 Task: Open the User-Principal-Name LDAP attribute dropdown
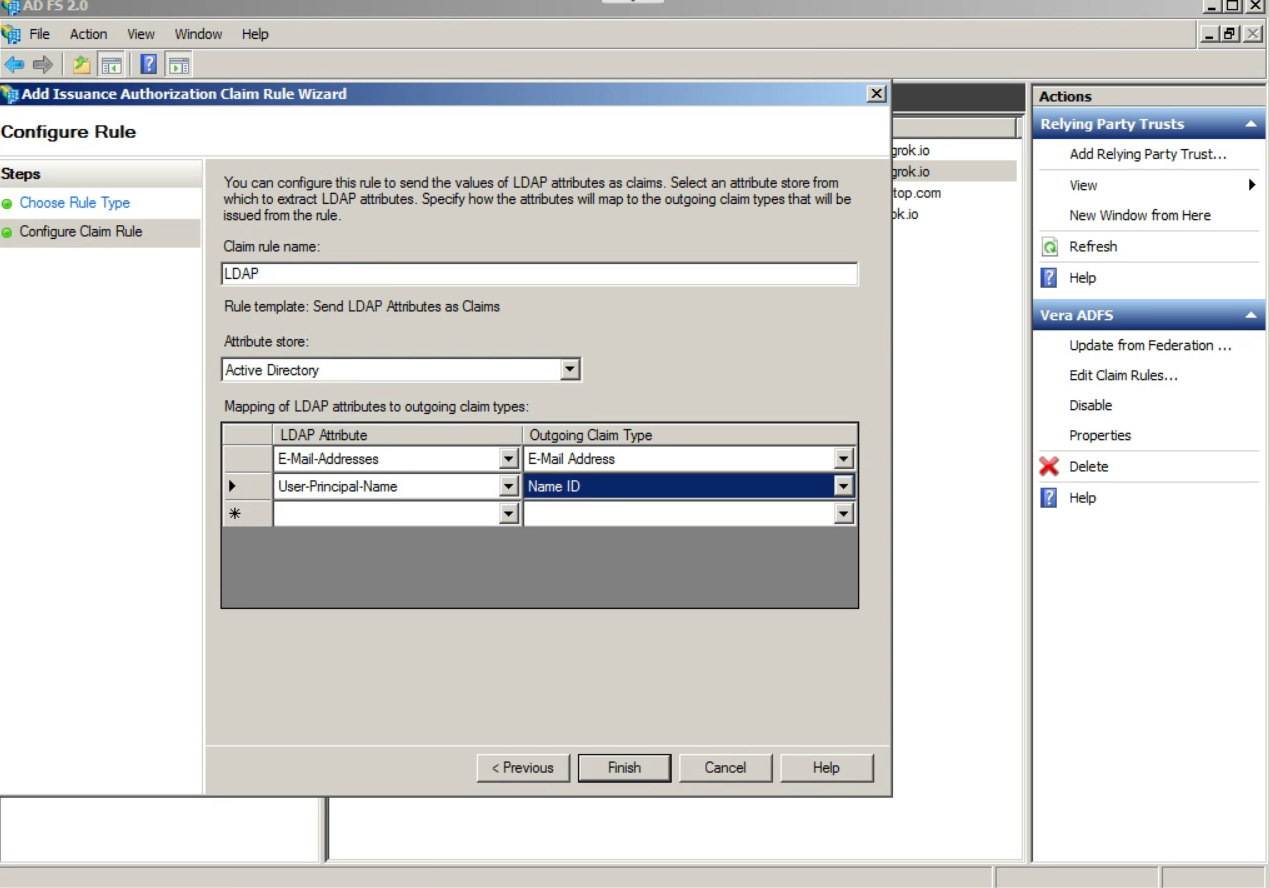click(509, 487)
